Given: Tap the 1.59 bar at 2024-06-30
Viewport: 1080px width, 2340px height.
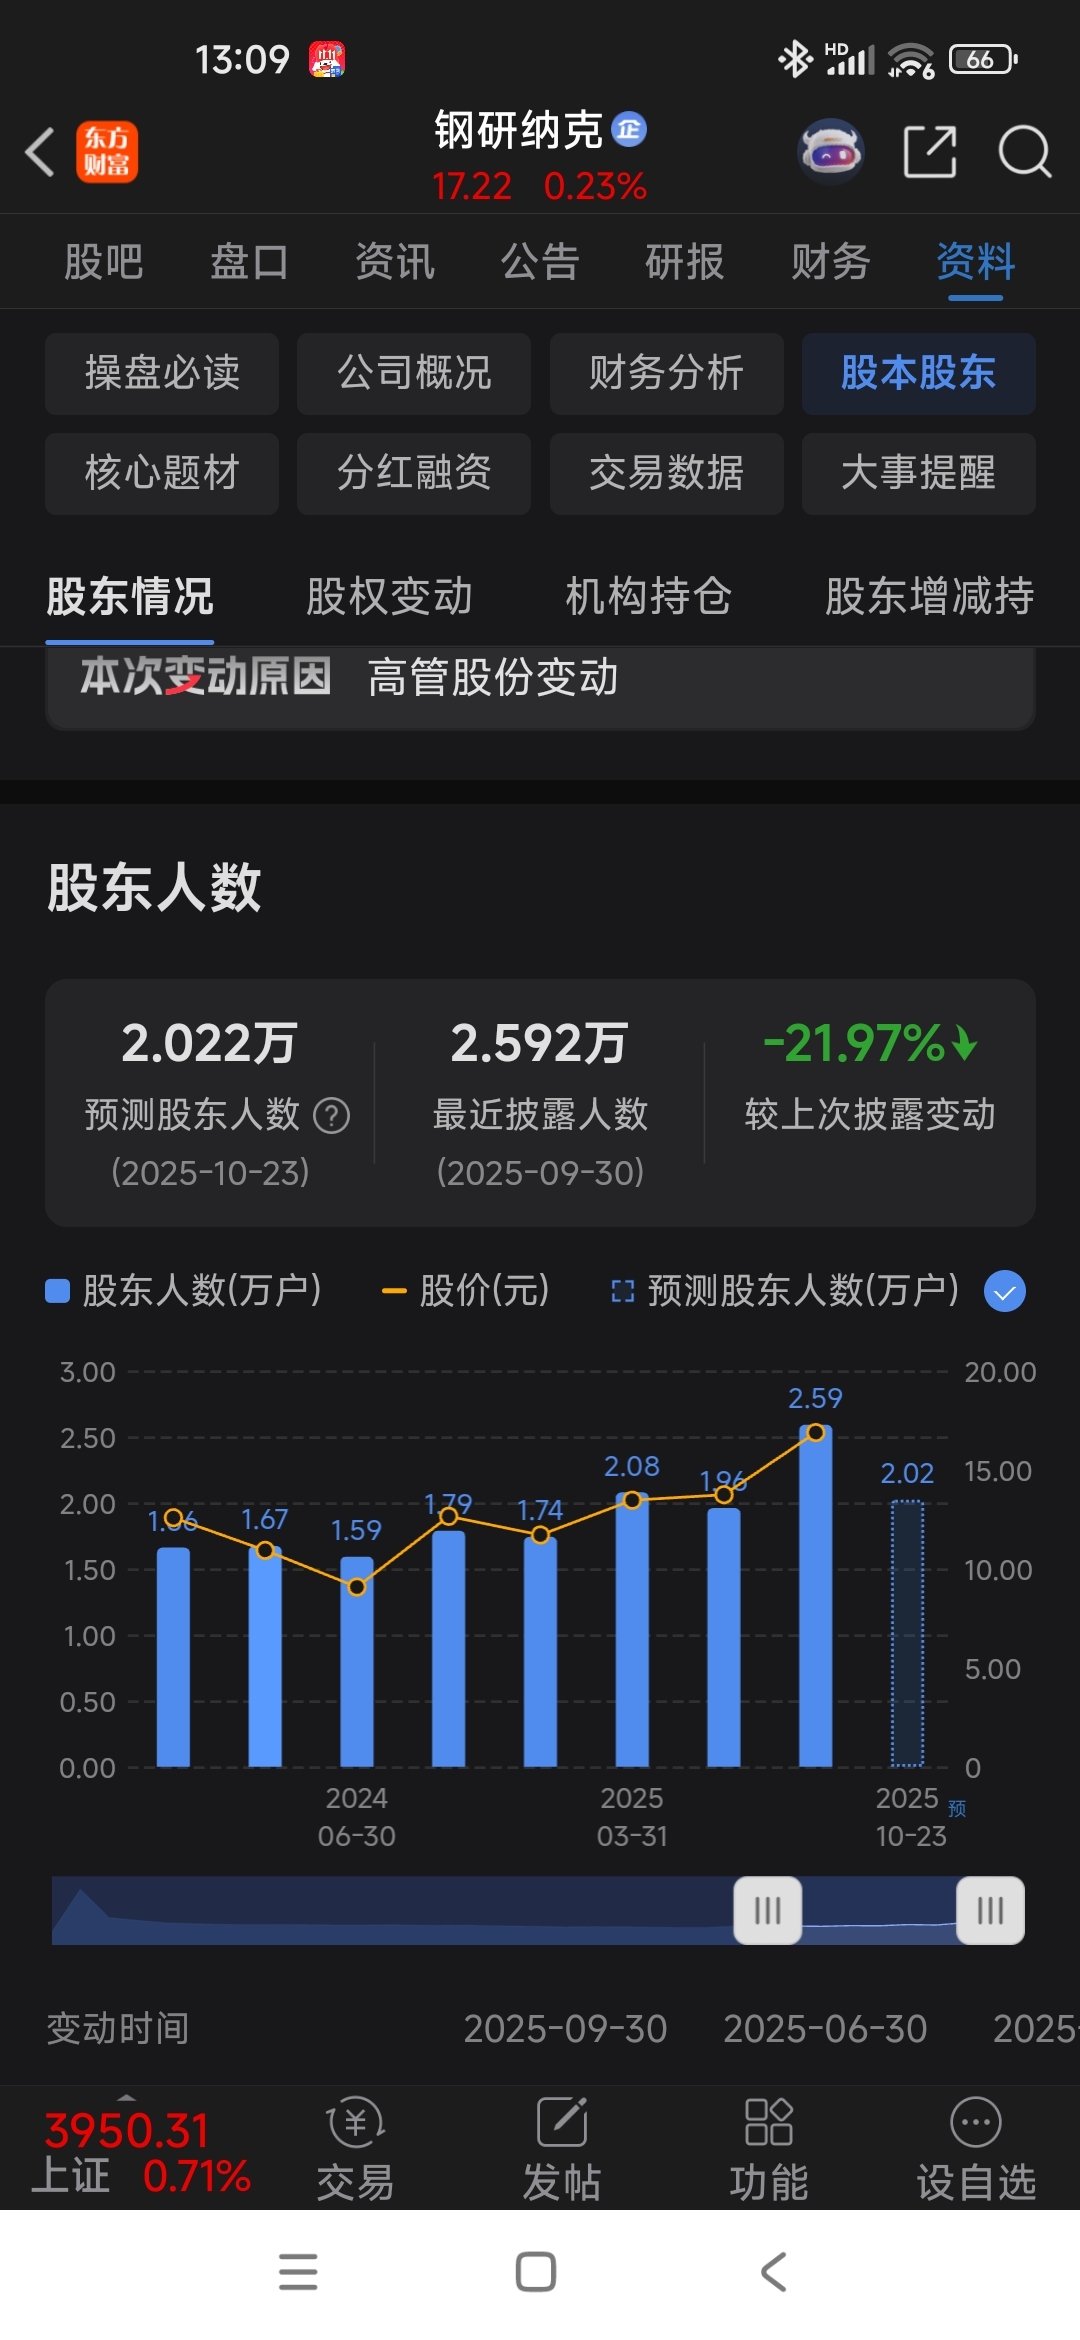Looking at the screenshot, I should [357, 1662].
